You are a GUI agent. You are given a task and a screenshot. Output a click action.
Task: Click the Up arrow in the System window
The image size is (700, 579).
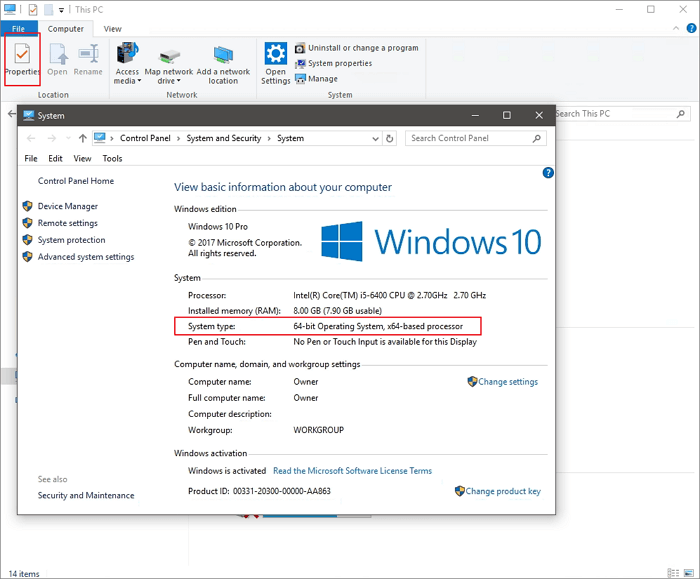click(83, 138)
